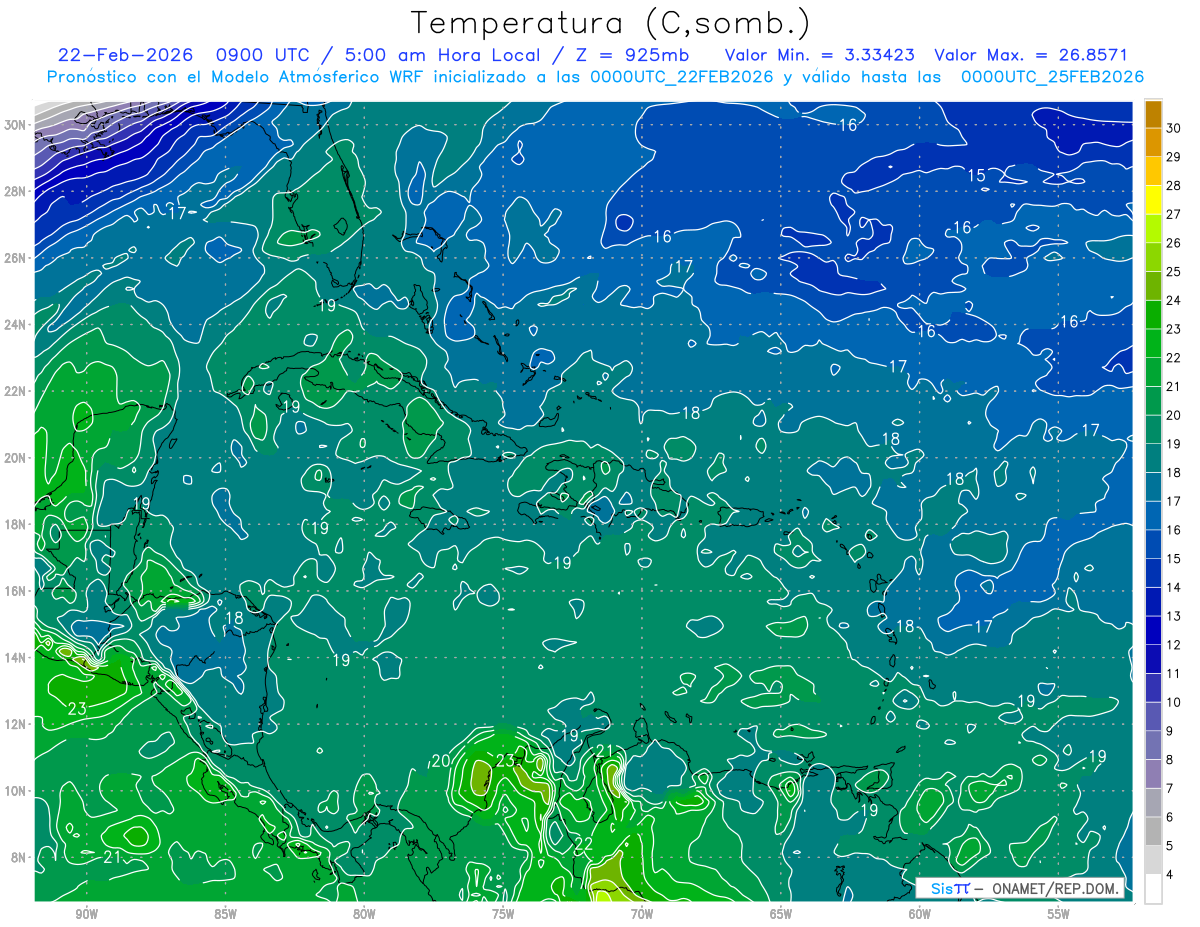Click latitude axis label "16N"
This screenshot has width=1200, height=927.
click(15, 591)
